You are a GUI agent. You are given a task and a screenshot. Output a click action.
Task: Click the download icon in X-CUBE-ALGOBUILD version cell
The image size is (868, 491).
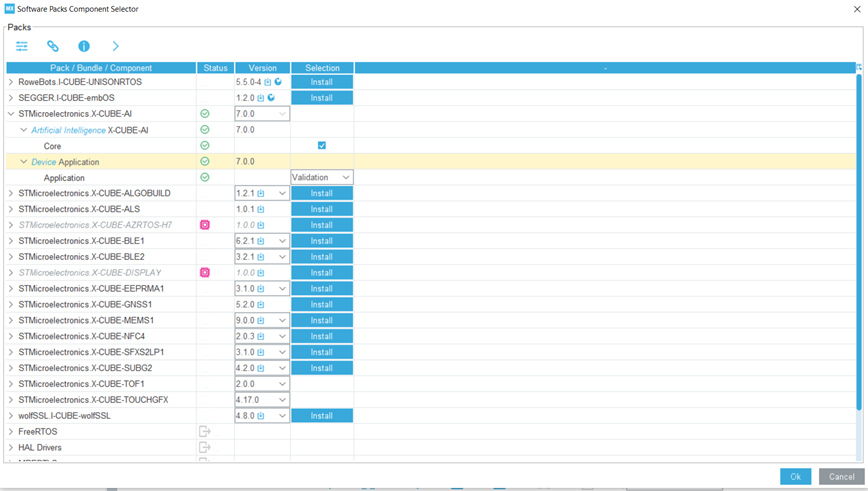coord(261,193)
